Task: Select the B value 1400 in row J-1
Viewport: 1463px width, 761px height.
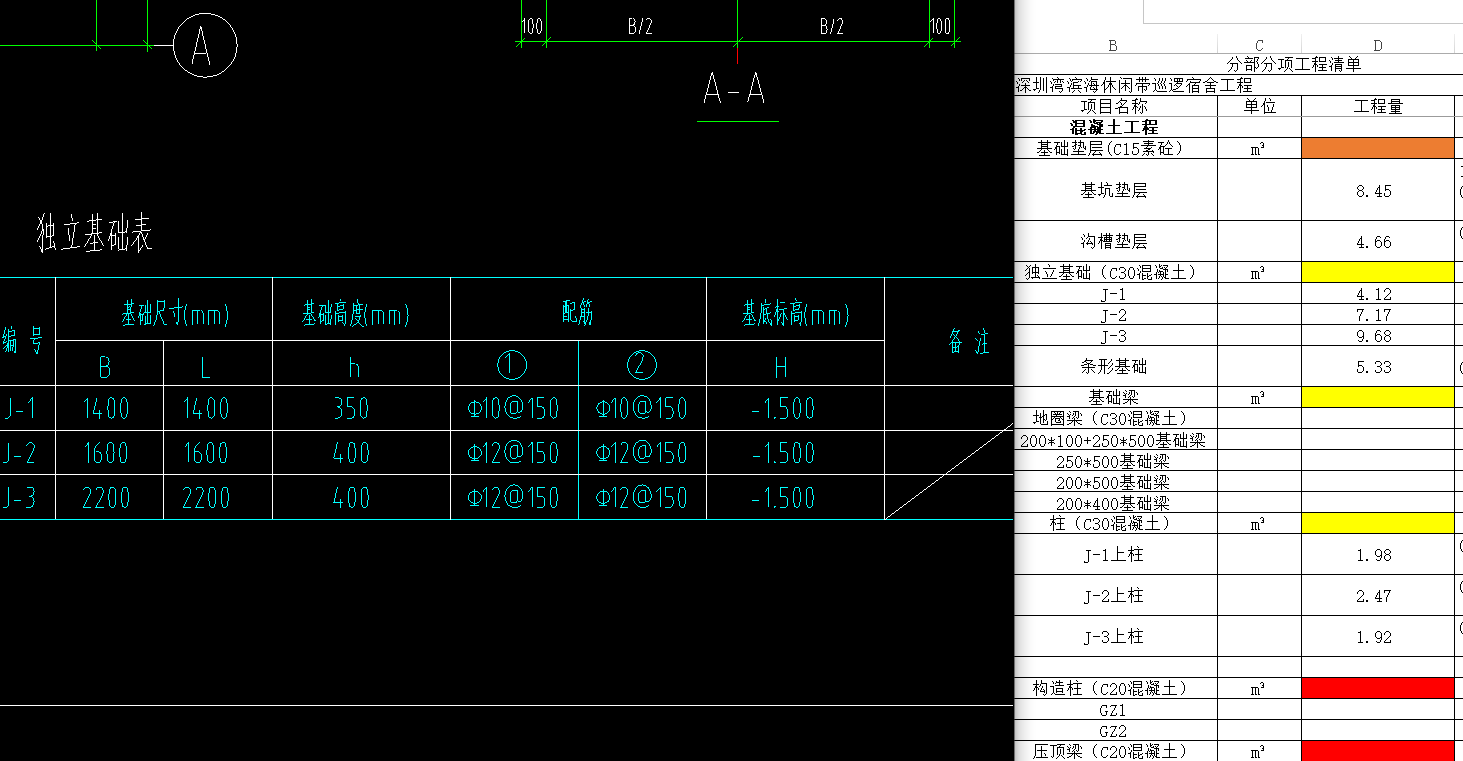Action: tap(106, 408)
